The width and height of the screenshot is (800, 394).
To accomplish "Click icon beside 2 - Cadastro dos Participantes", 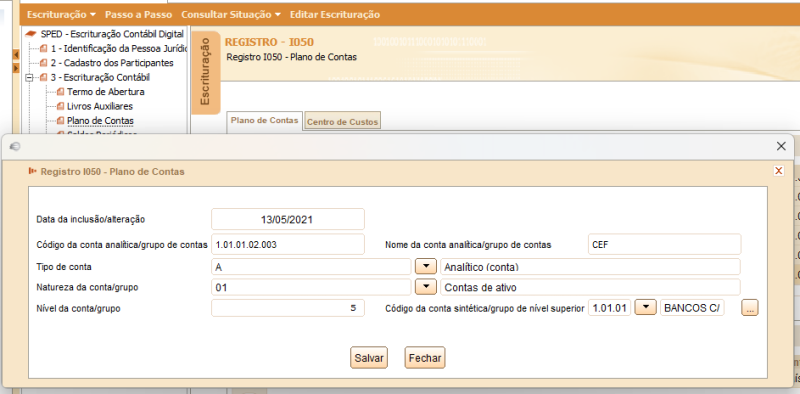I will click(43, 63).
